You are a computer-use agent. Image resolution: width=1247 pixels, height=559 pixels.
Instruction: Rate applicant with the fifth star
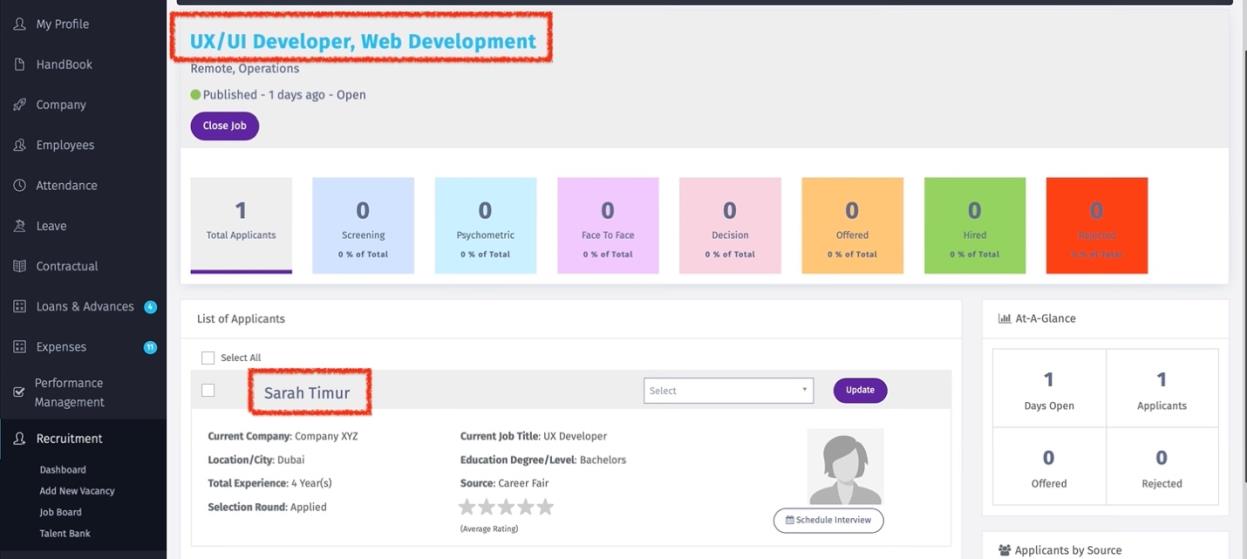point(545,507)
